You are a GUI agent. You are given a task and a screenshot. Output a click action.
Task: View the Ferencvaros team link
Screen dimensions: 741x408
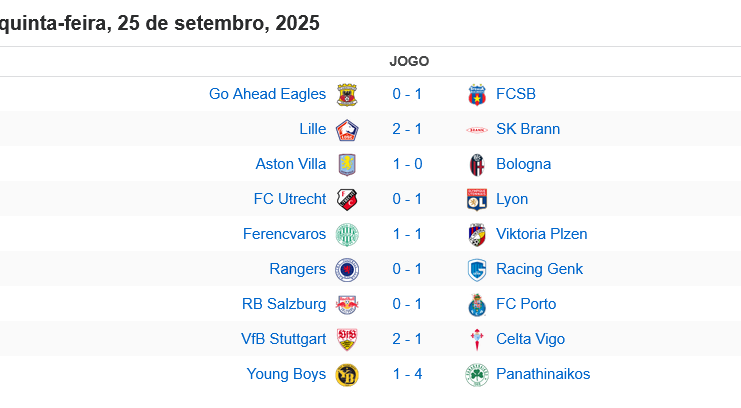(284, 234)
